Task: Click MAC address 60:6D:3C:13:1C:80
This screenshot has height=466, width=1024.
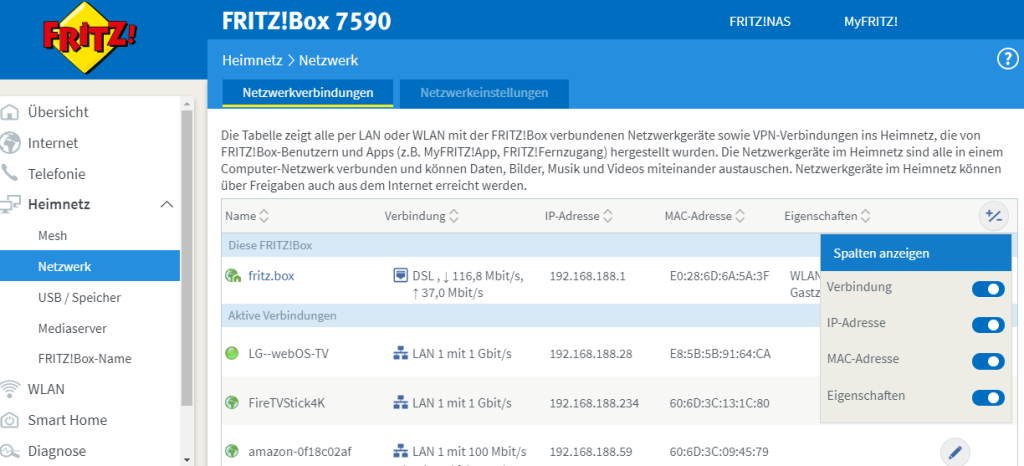Action: tap(719, 403)
